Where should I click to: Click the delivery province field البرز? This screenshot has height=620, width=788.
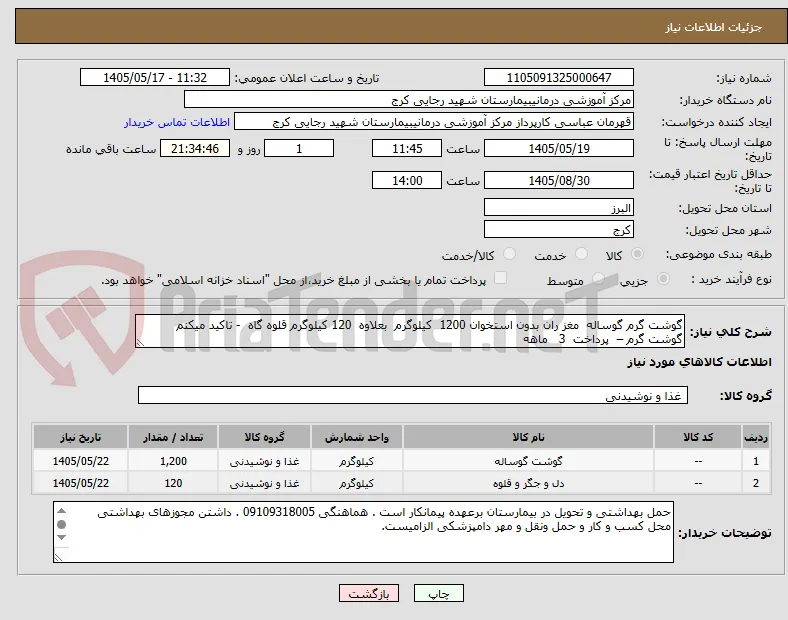tap(558, 207)
